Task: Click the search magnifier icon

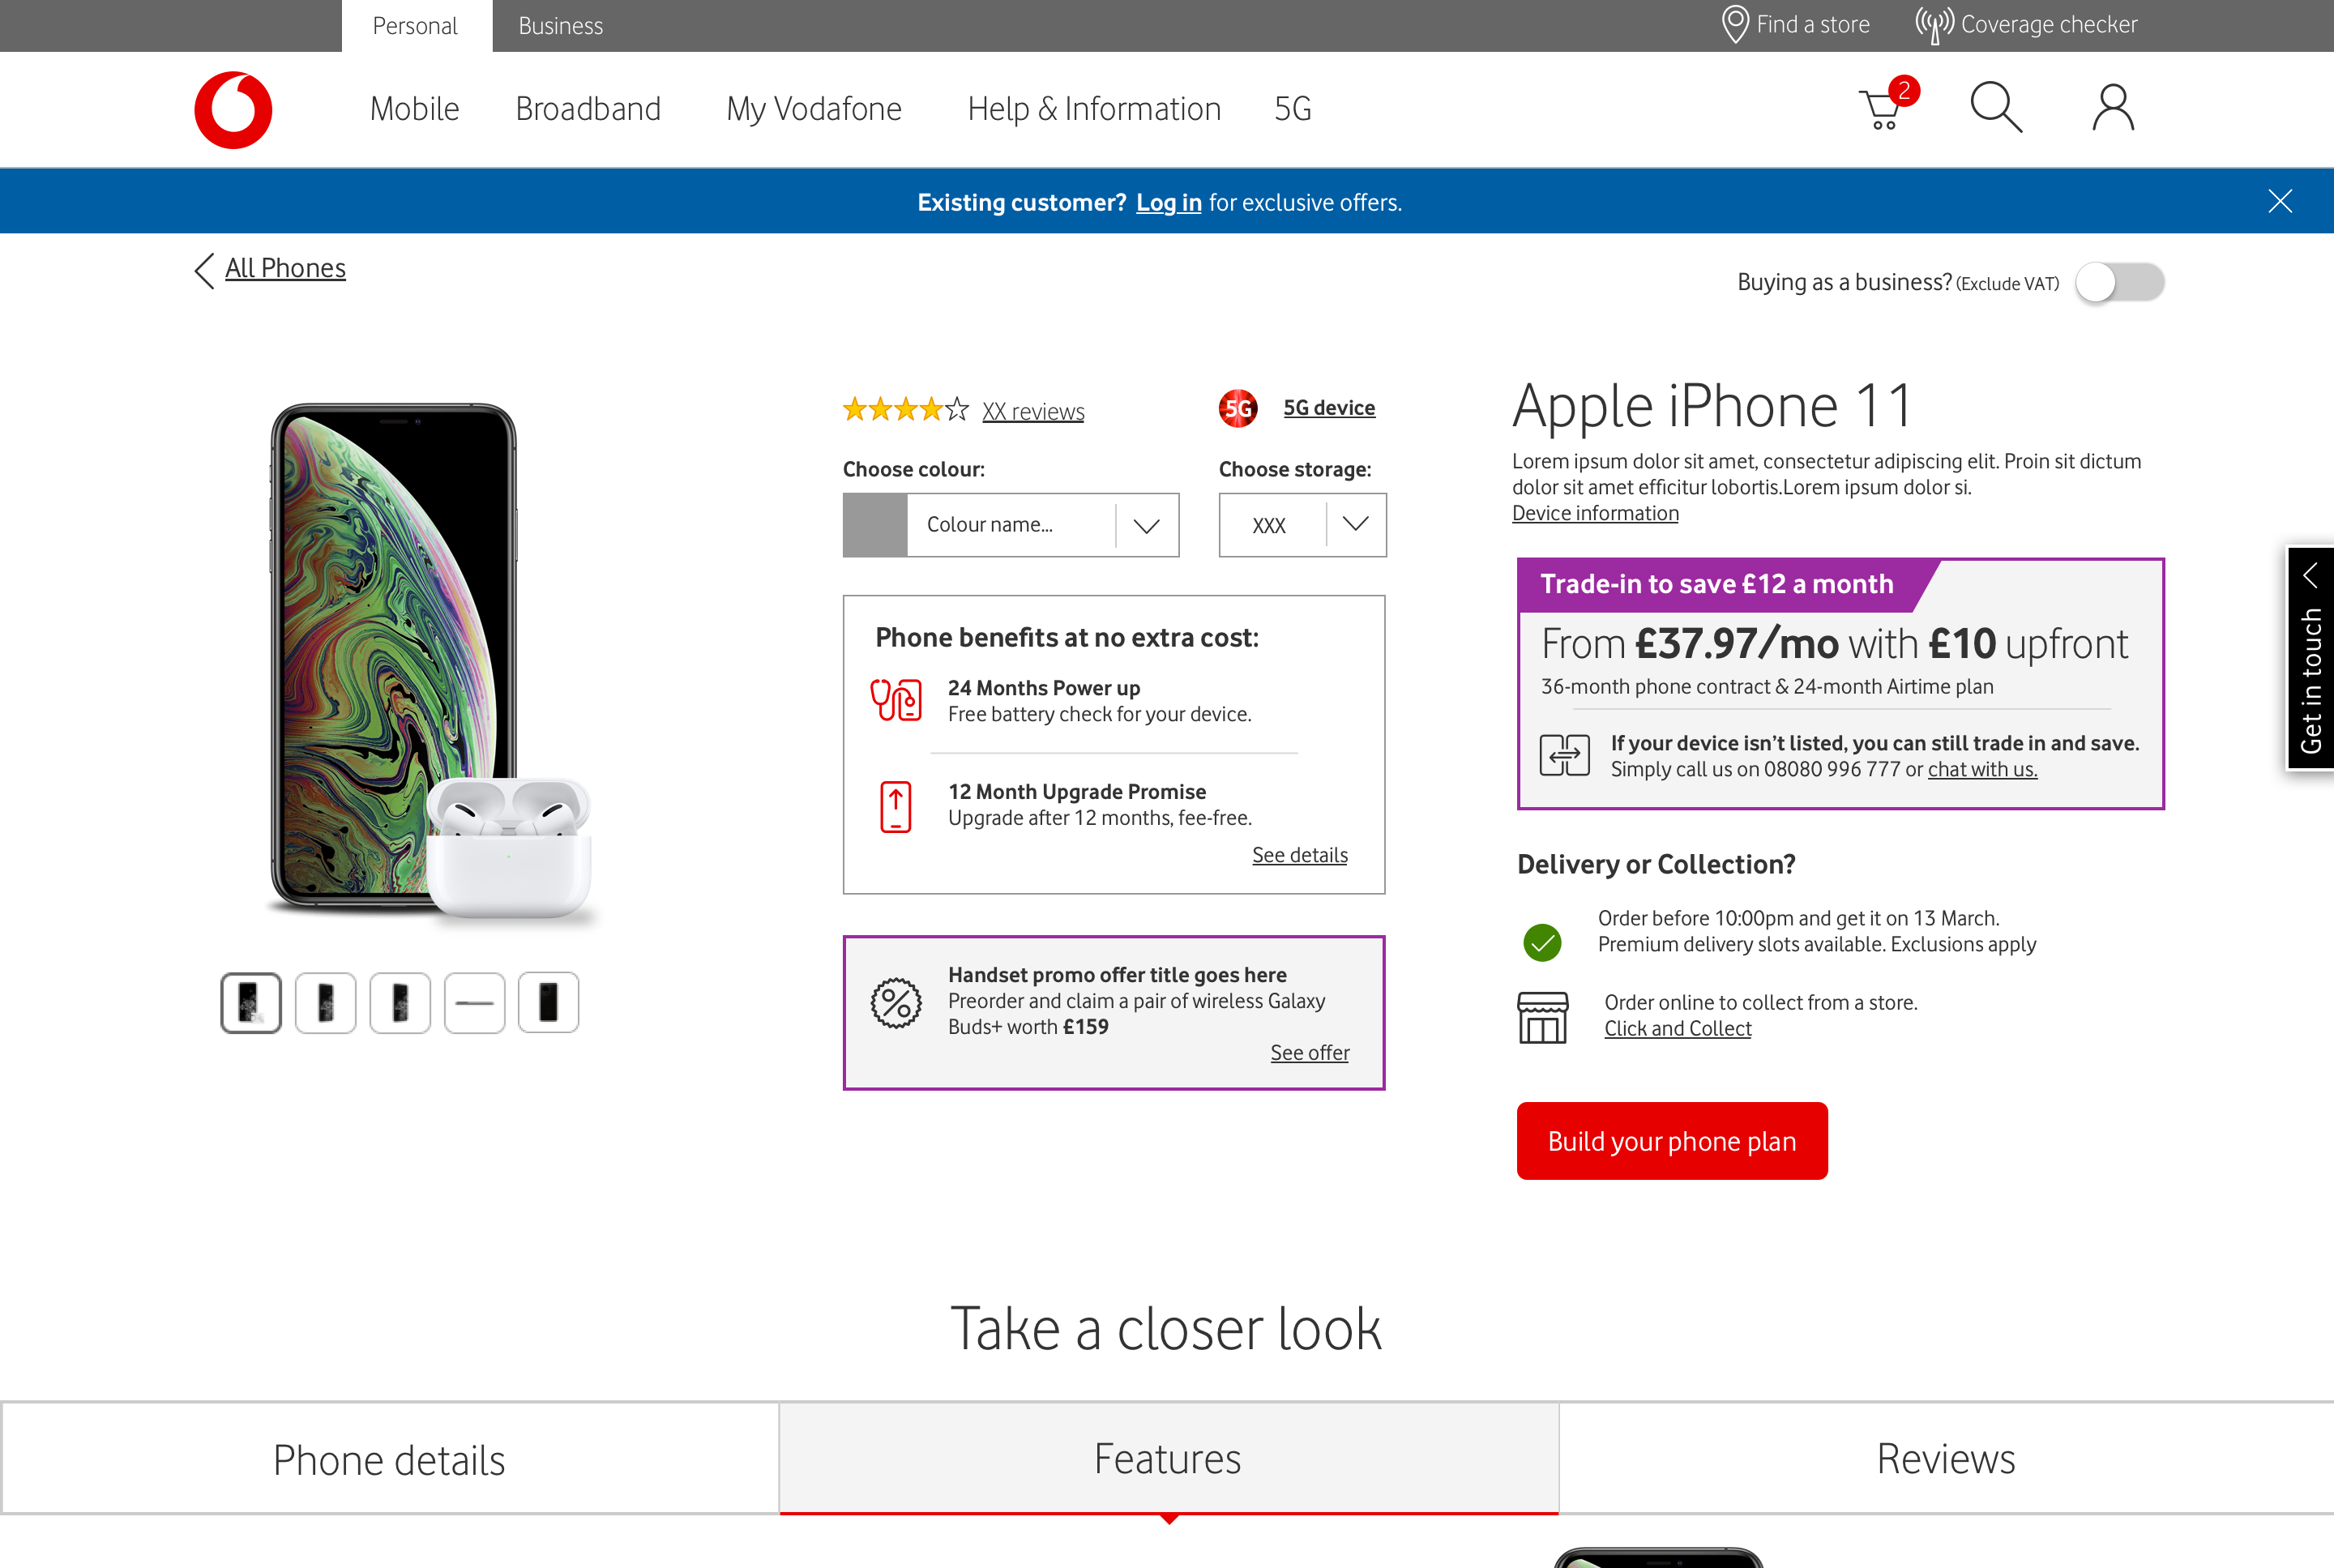Action: [1995, 107]
